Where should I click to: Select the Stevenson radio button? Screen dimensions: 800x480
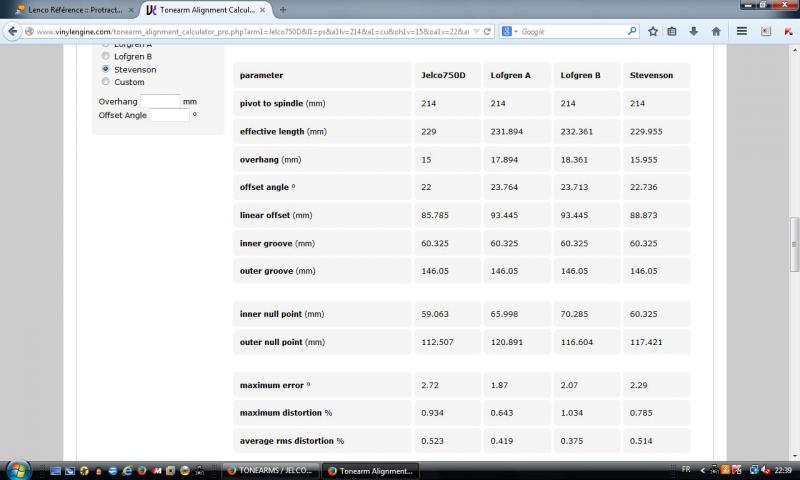coord(106,69)
